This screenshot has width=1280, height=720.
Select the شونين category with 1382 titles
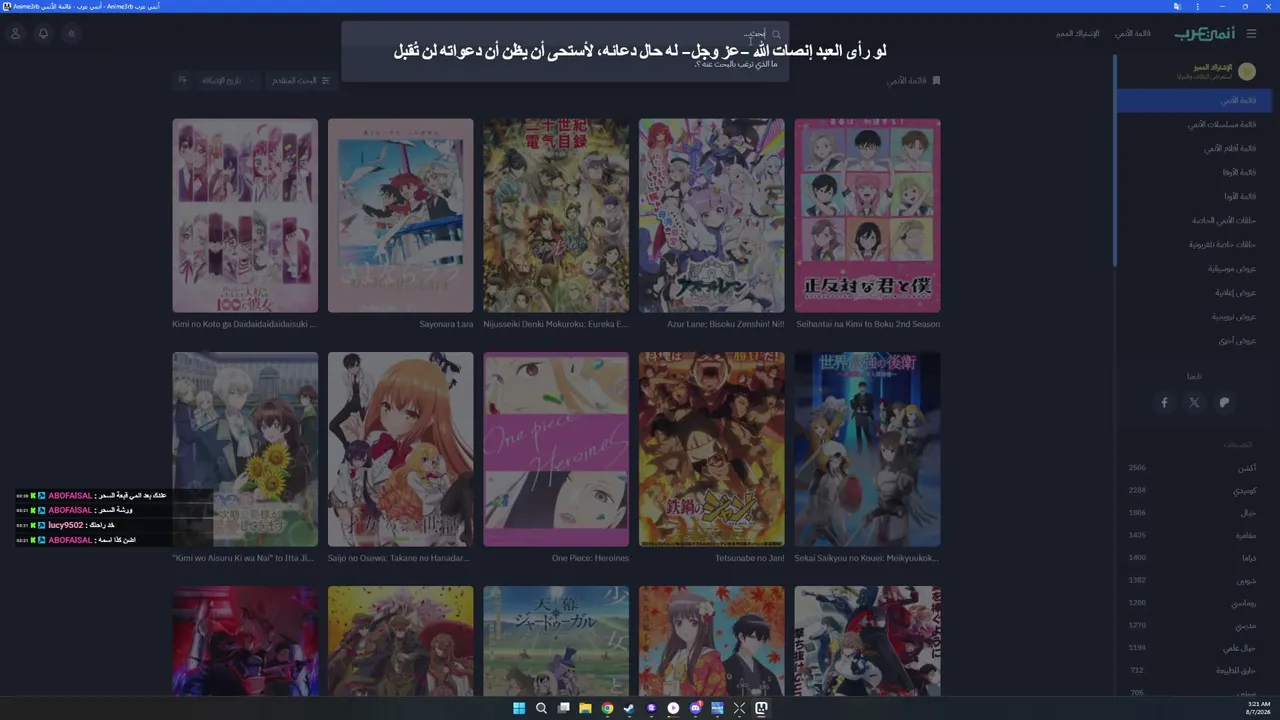[1192, 580]
